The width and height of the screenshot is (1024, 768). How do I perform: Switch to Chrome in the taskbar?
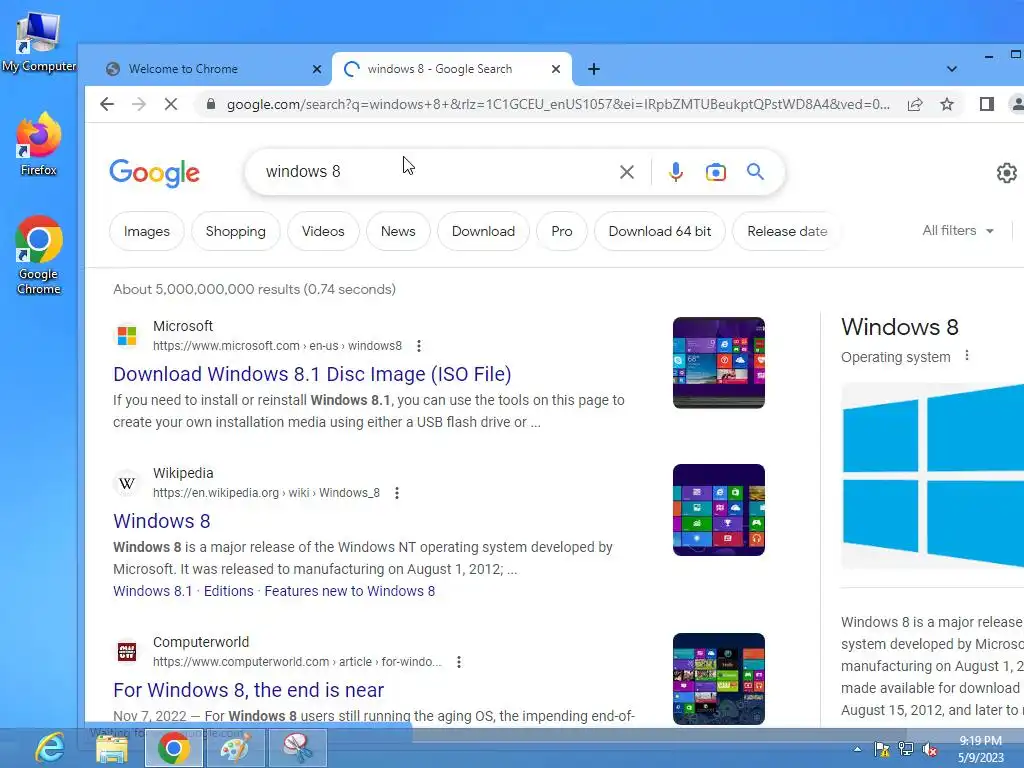173,748
